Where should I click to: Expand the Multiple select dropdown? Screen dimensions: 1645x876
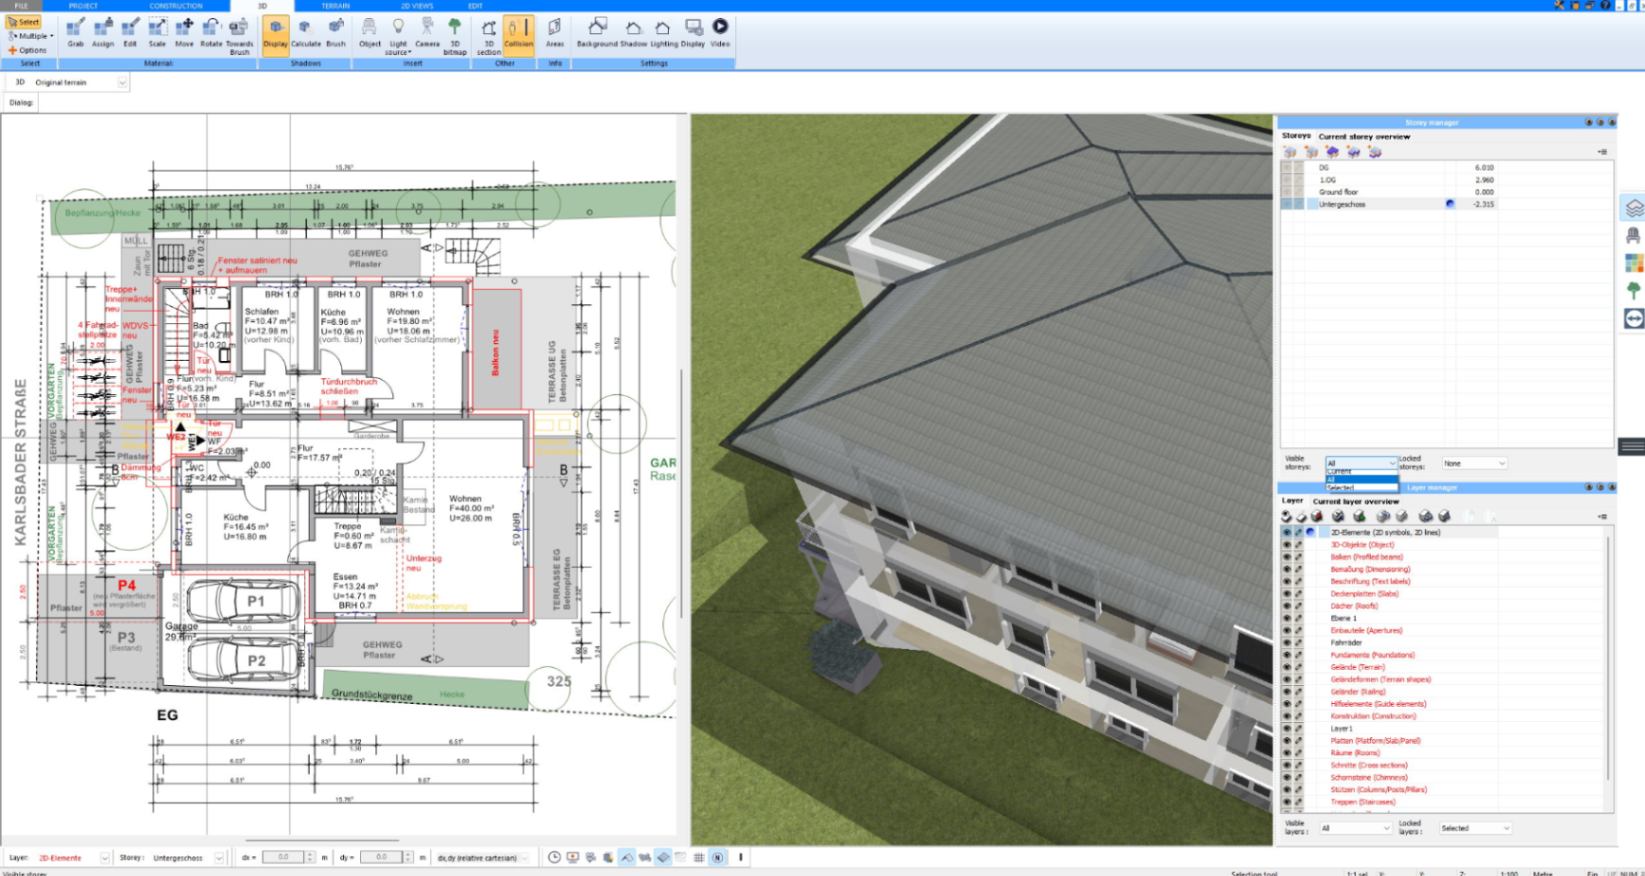pos(30,36)
